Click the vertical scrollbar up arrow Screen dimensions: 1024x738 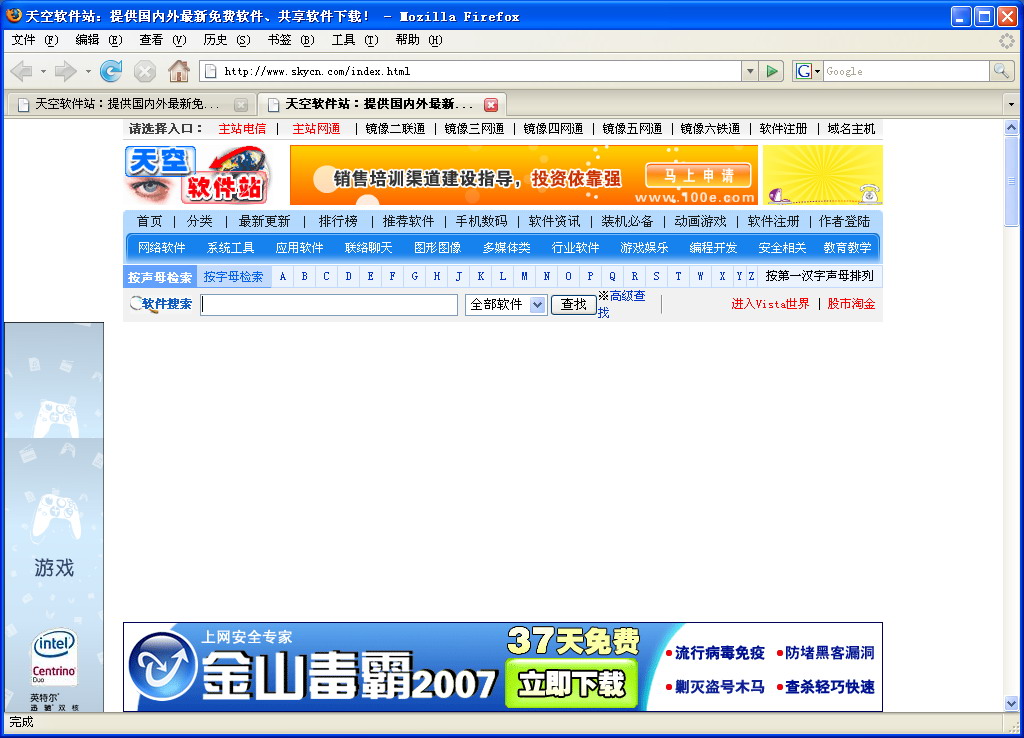1011,128
